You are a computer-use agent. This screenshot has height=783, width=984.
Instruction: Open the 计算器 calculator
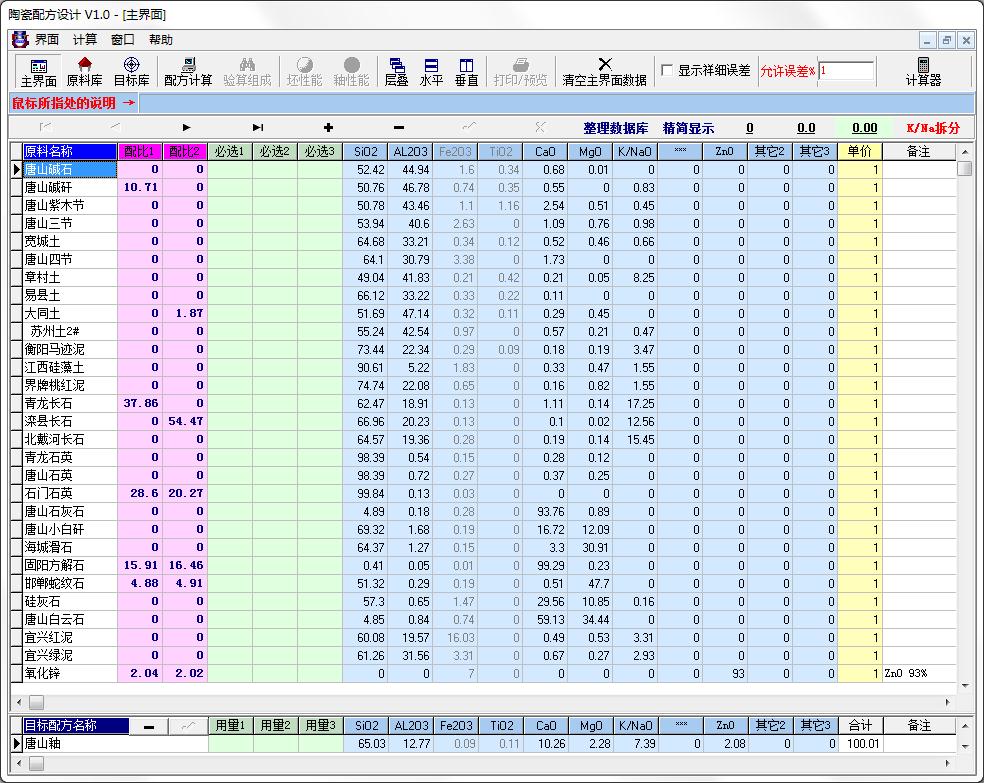[923, 72]
